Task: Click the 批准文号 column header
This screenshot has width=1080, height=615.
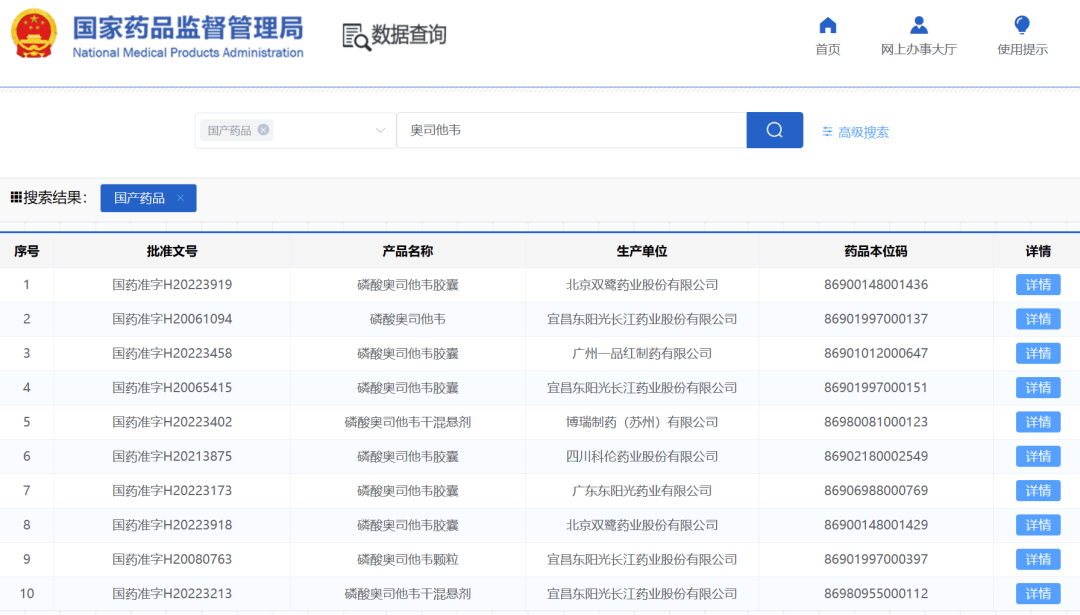Action: 172,251
